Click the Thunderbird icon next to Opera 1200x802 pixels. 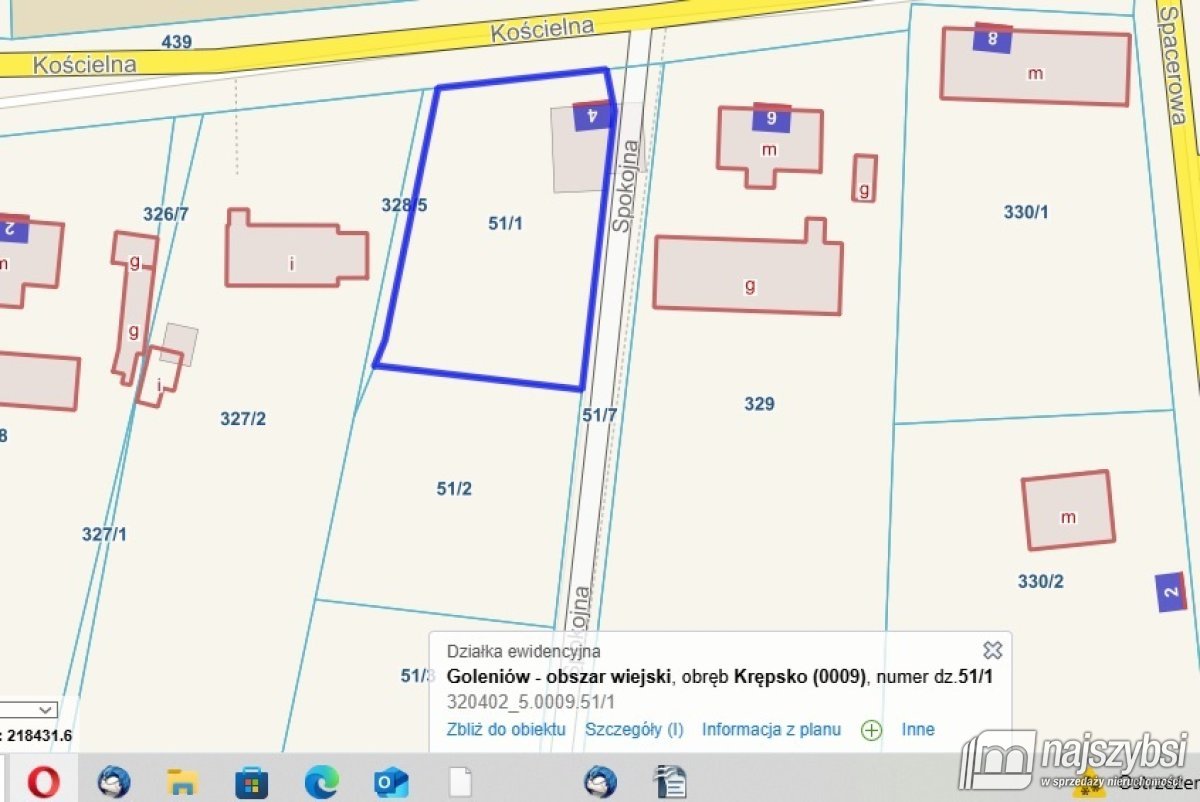tap(113, 780)
